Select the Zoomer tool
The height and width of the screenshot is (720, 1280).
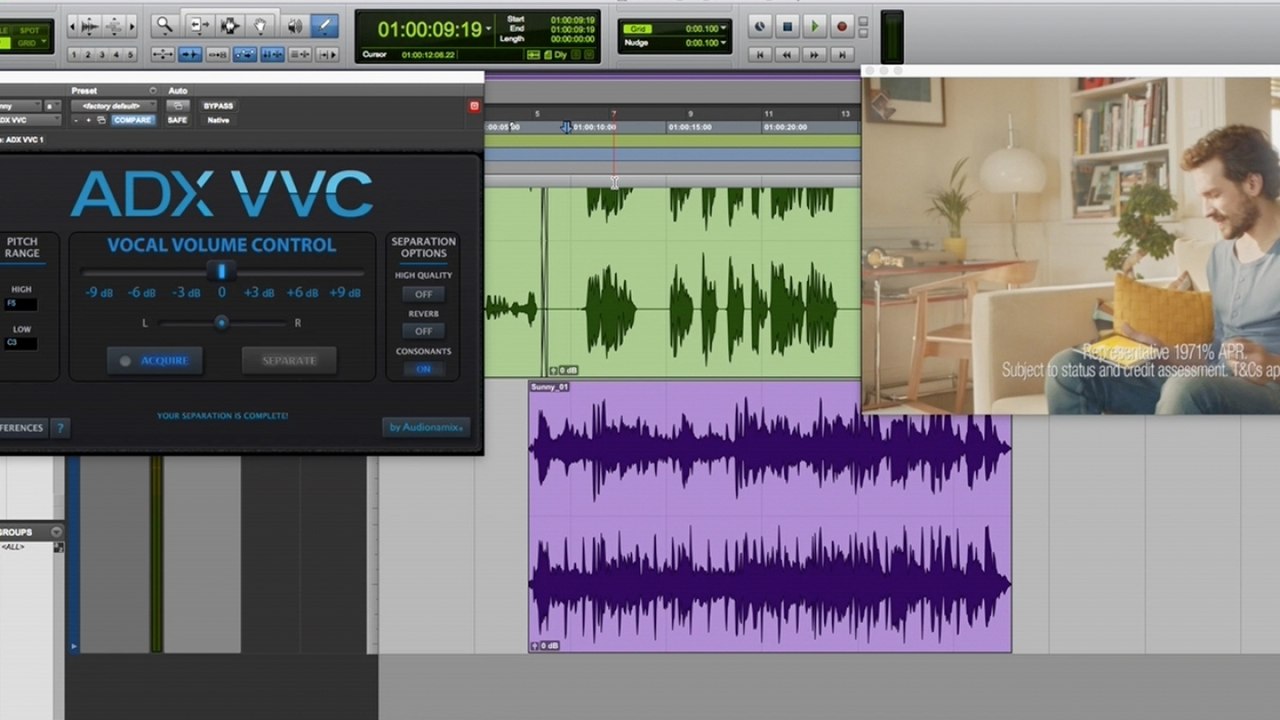(x=163, y=26)
